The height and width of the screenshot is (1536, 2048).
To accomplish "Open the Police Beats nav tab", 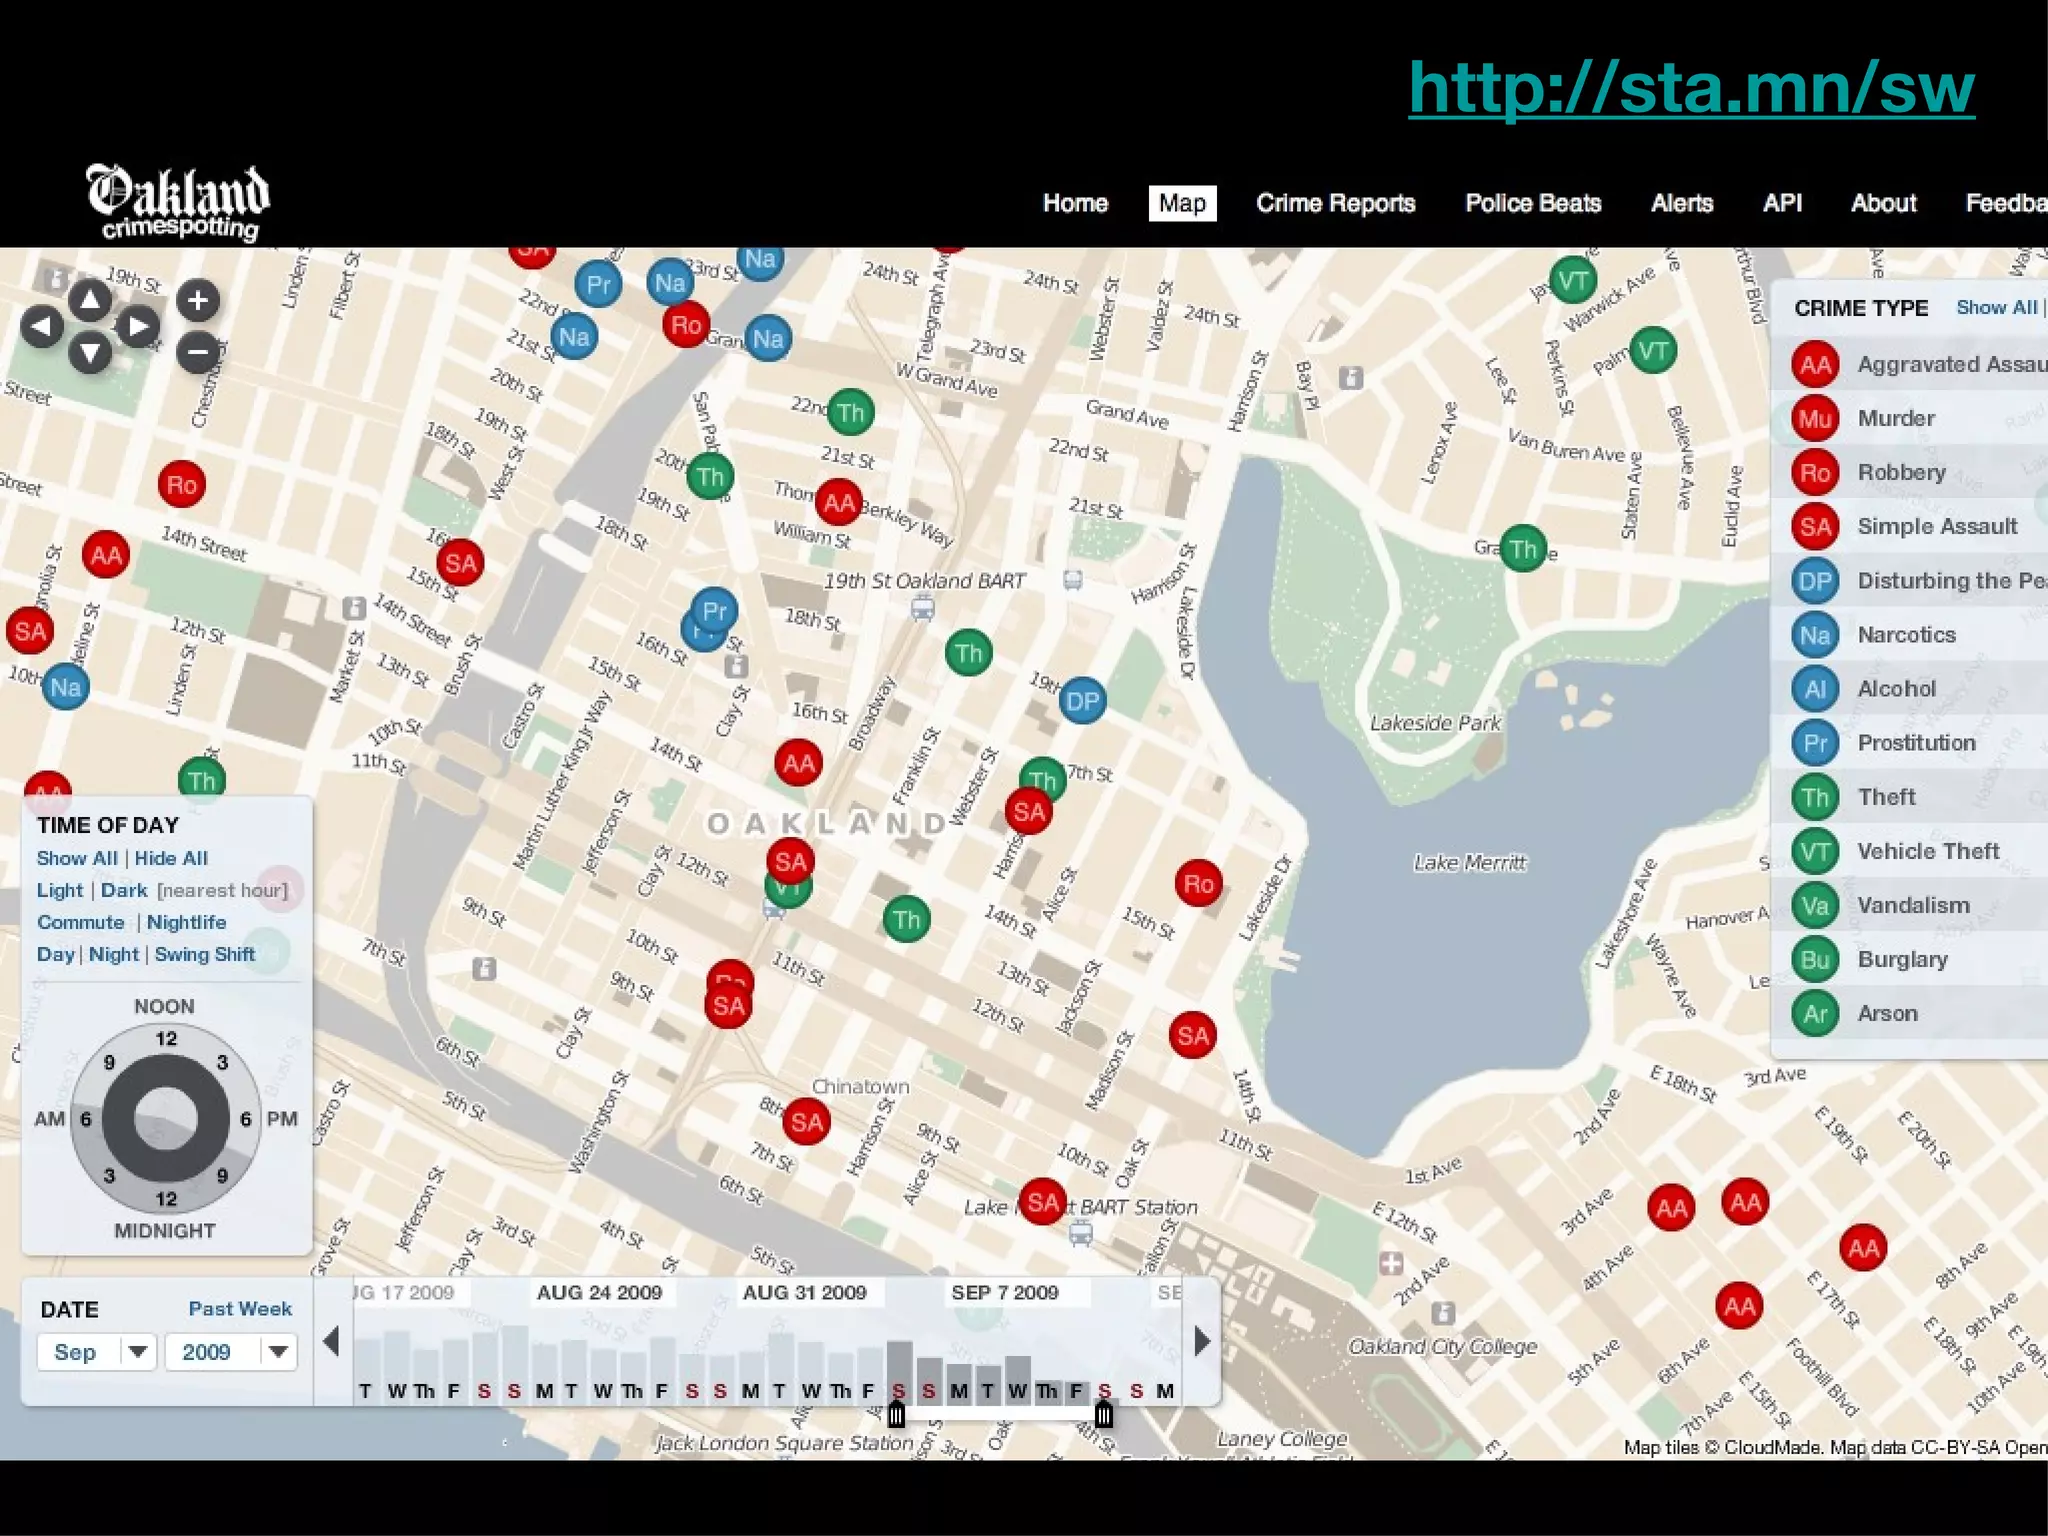I will tap(1532, 203).
